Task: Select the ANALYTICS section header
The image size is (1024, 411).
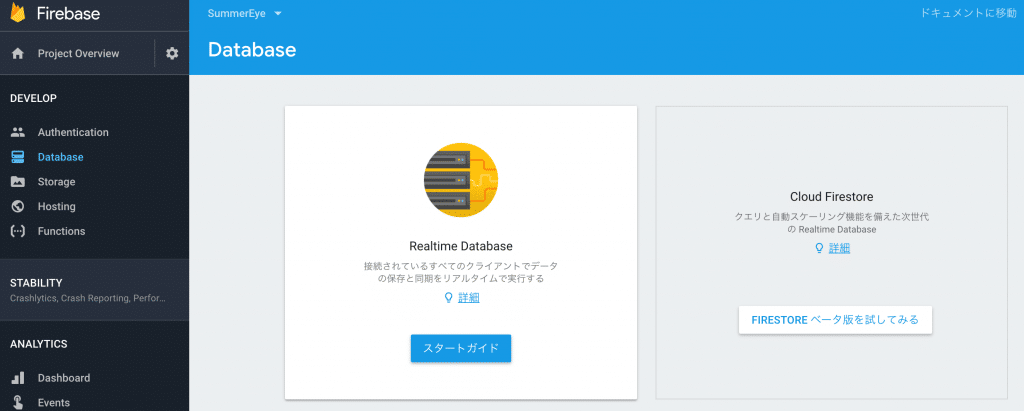Action: [x=39, y=344]
